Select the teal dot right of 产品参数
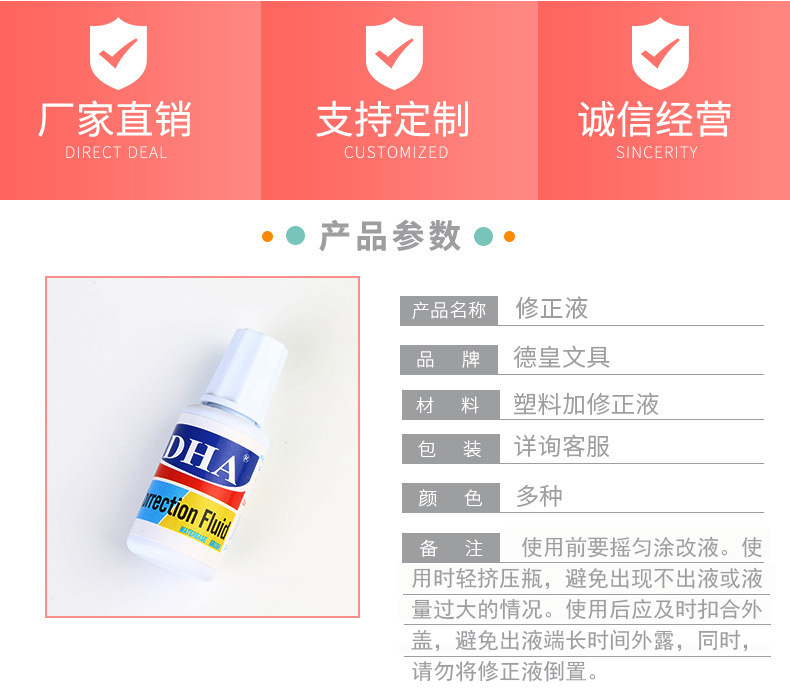Image resolution: width=790 pixels, height=695 pixels. (x=484, y=236)
